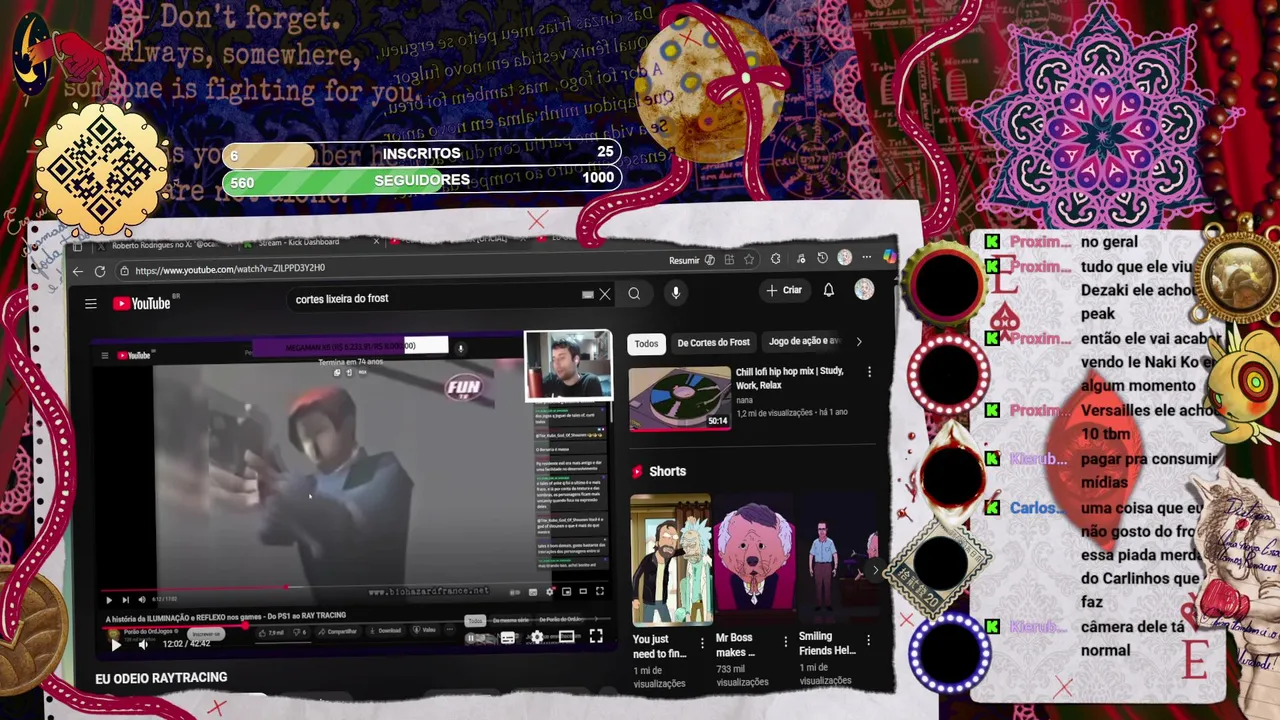Open Chill lofi hip hop mix thumbnail
The height and width of the screenshot is (720, 1280).
(x=680, y=399)
